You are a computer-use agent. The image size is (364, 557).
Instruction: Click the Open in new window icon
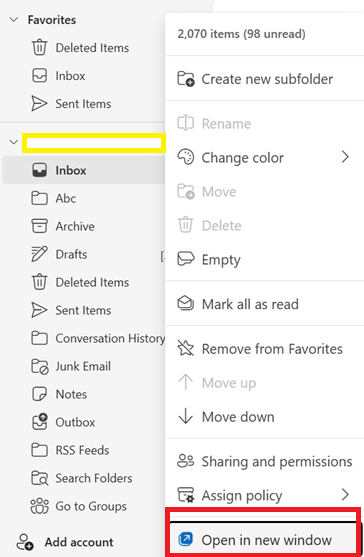(185, 539)
